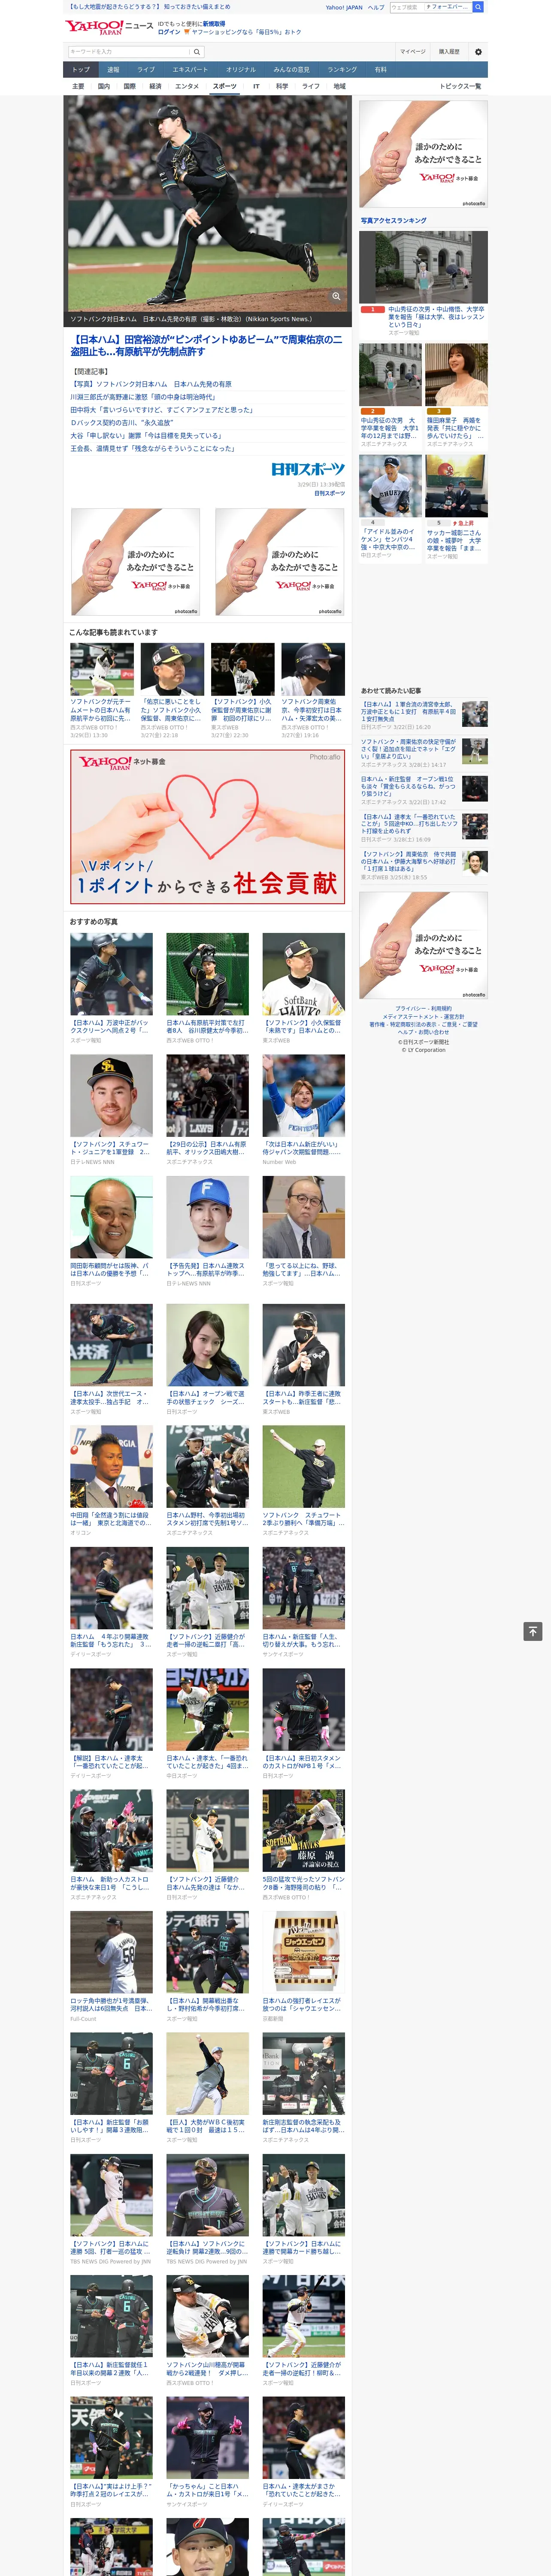Click the rank 1 photo of building

423,267
